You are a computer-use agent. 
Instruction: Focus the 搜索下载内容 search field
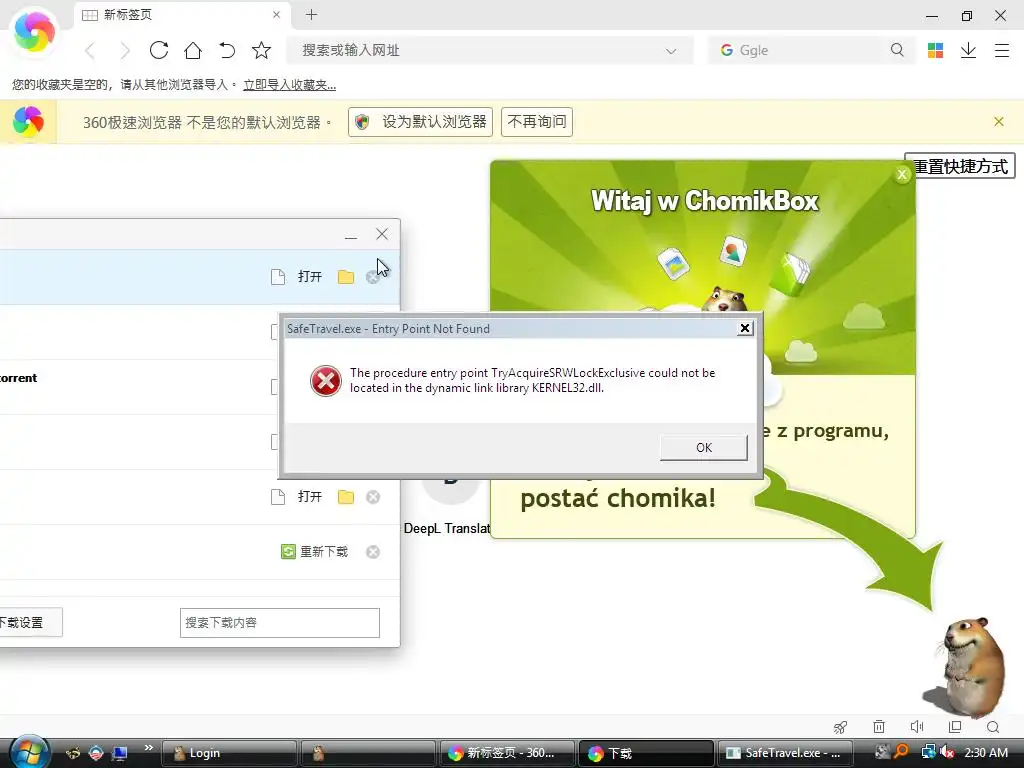pyautogui.click(x=280, y=622)
